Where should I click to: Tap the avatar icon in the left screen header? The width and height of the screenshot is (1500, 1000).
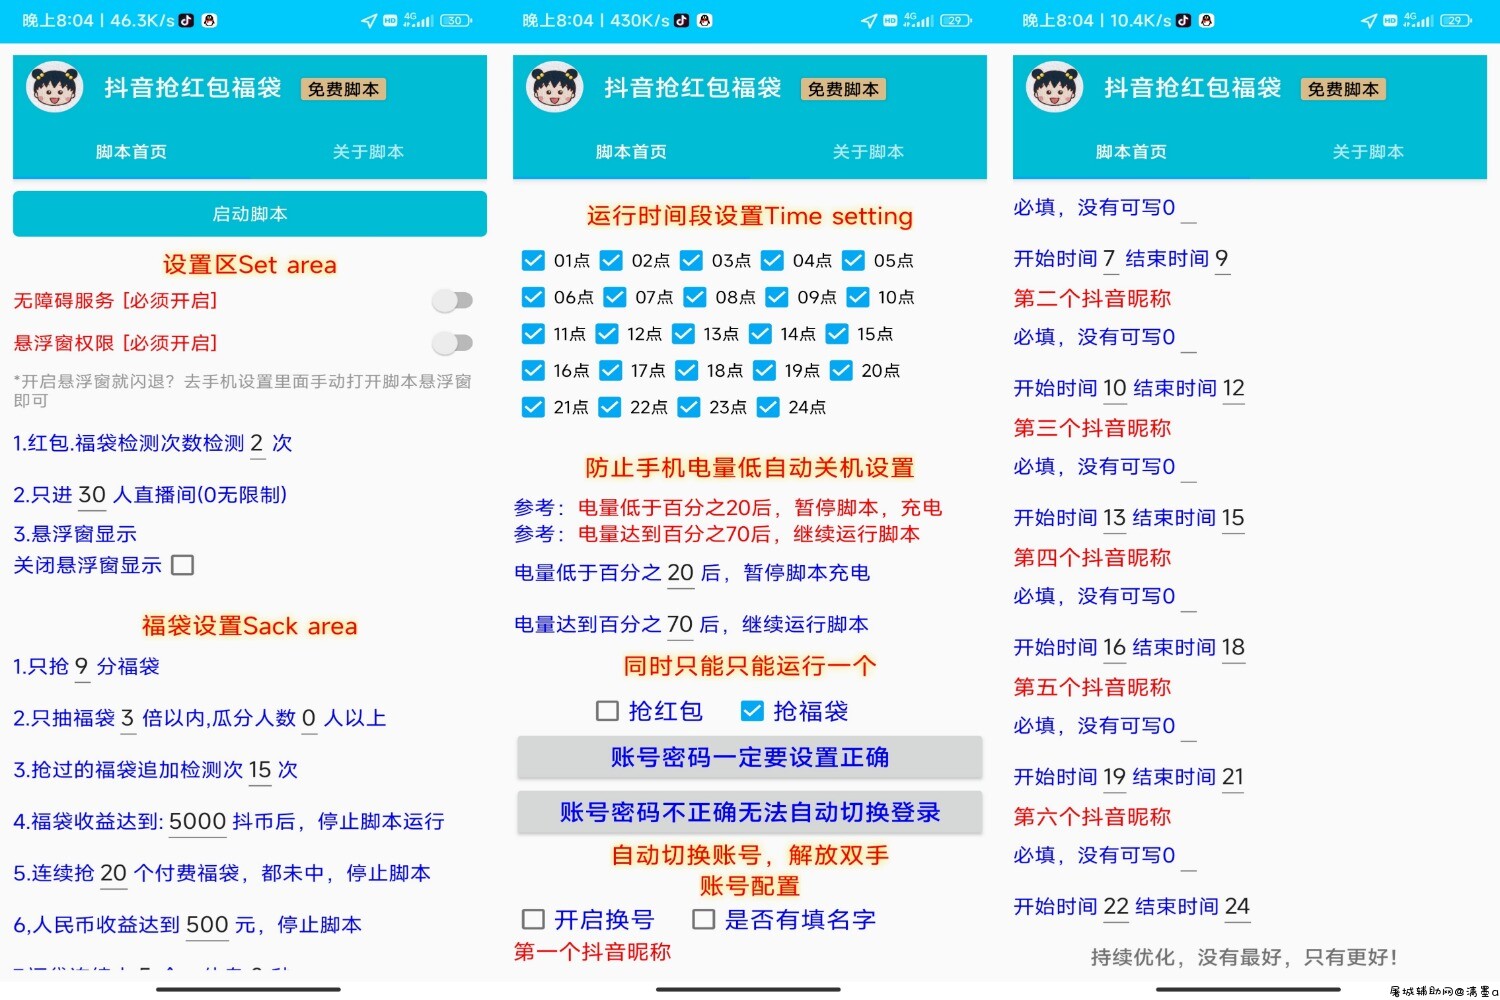click(x=55, y=87)
